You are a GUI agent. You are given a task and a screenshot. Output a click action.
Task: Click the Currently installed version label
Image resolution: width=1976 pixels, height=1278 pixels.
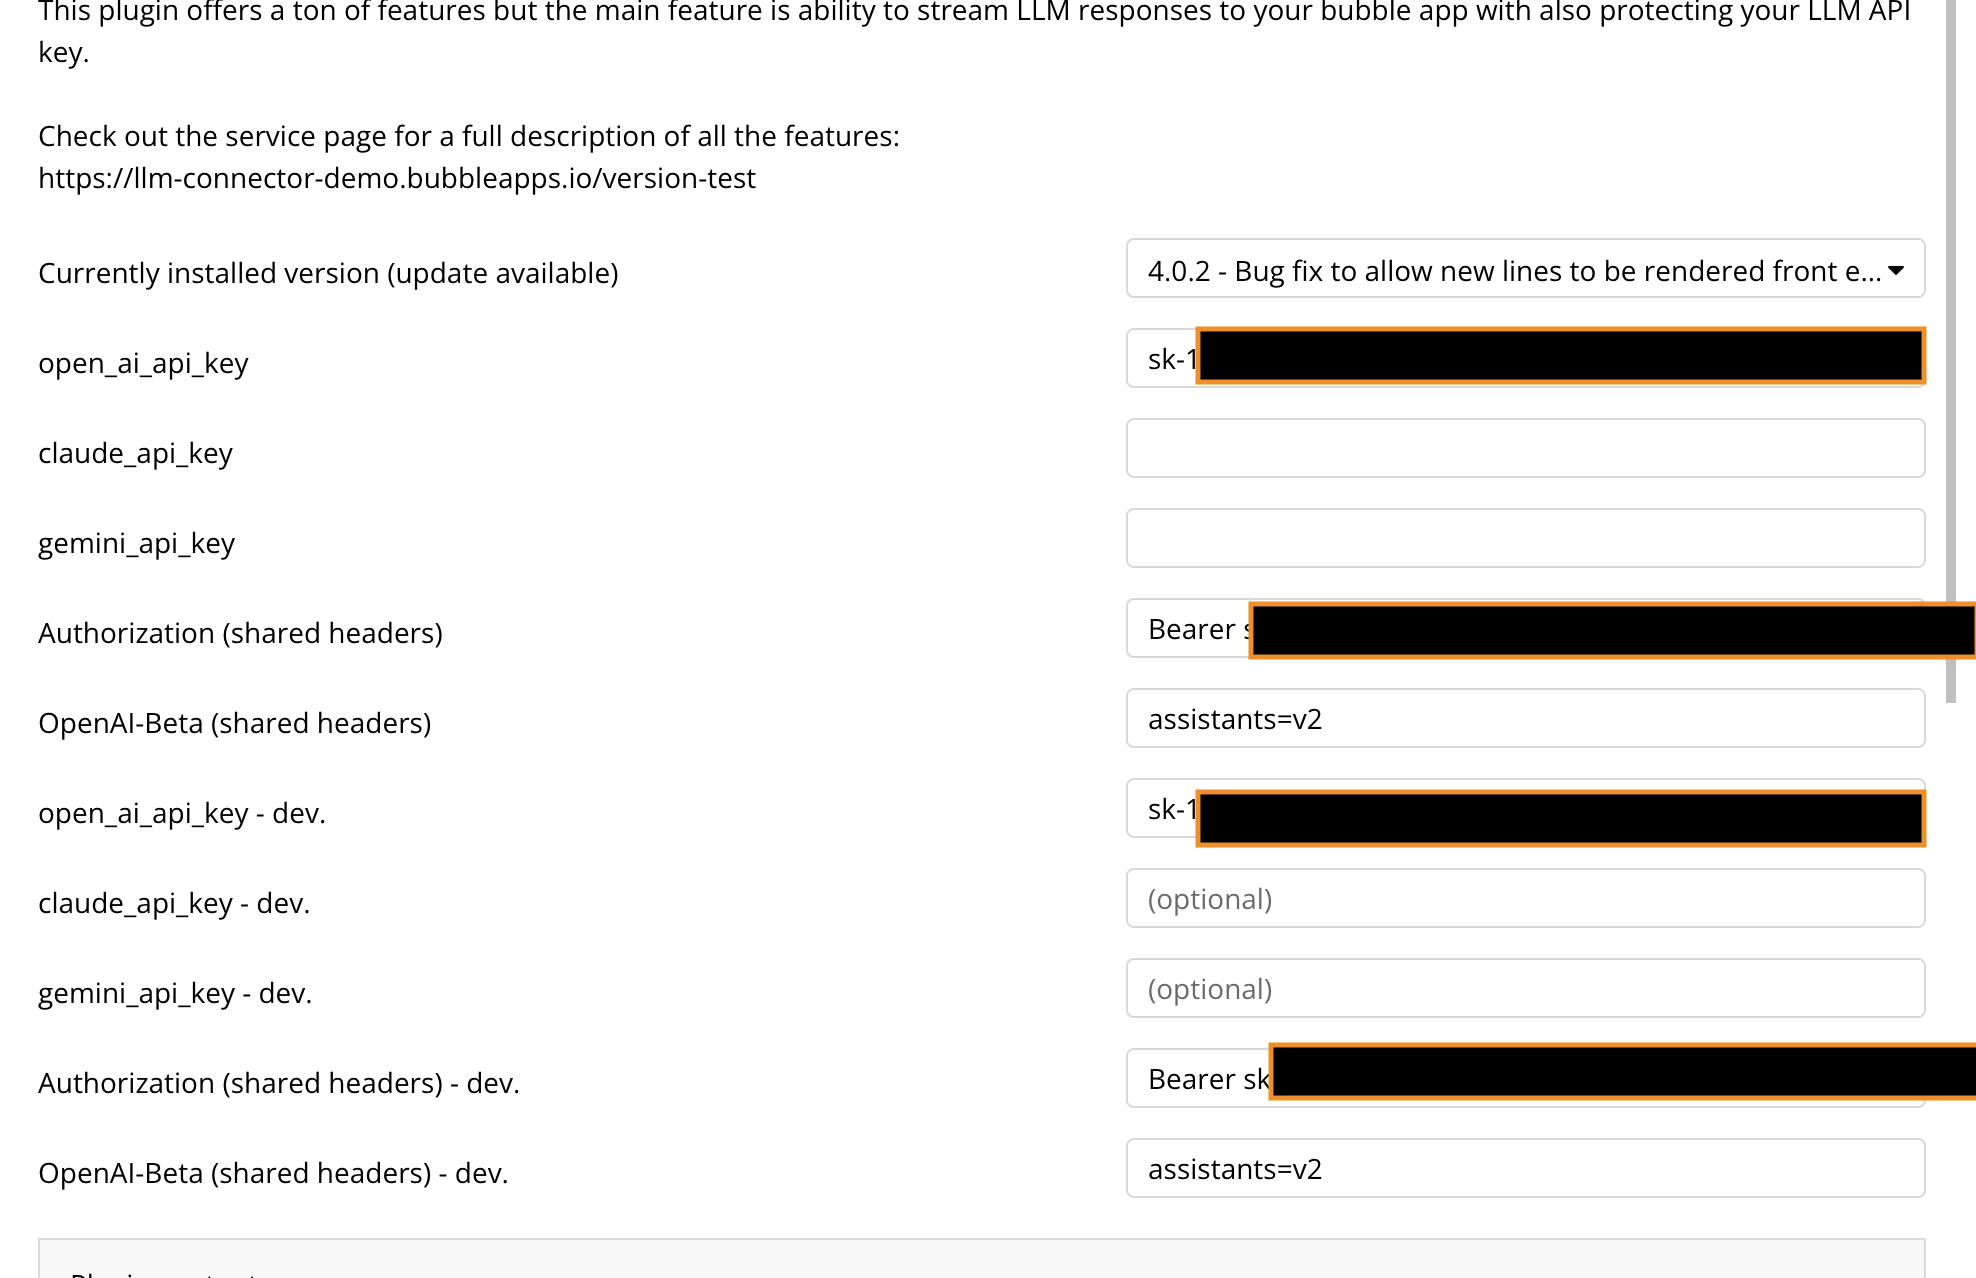[x=328, y=273]
